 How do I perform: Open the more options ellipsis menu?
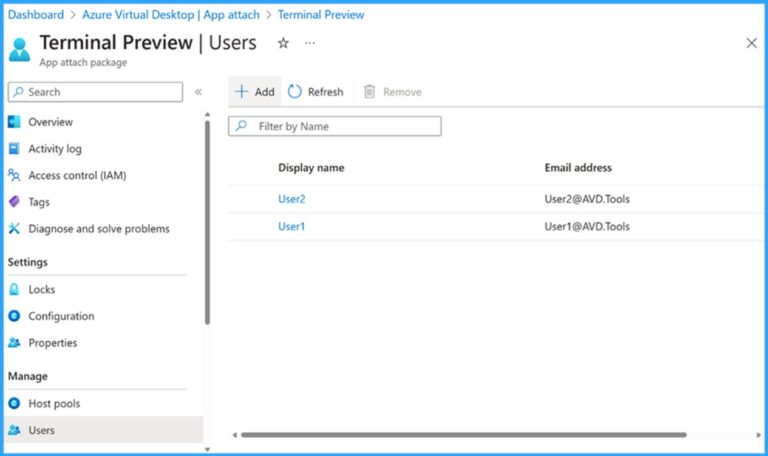point(310,43)
